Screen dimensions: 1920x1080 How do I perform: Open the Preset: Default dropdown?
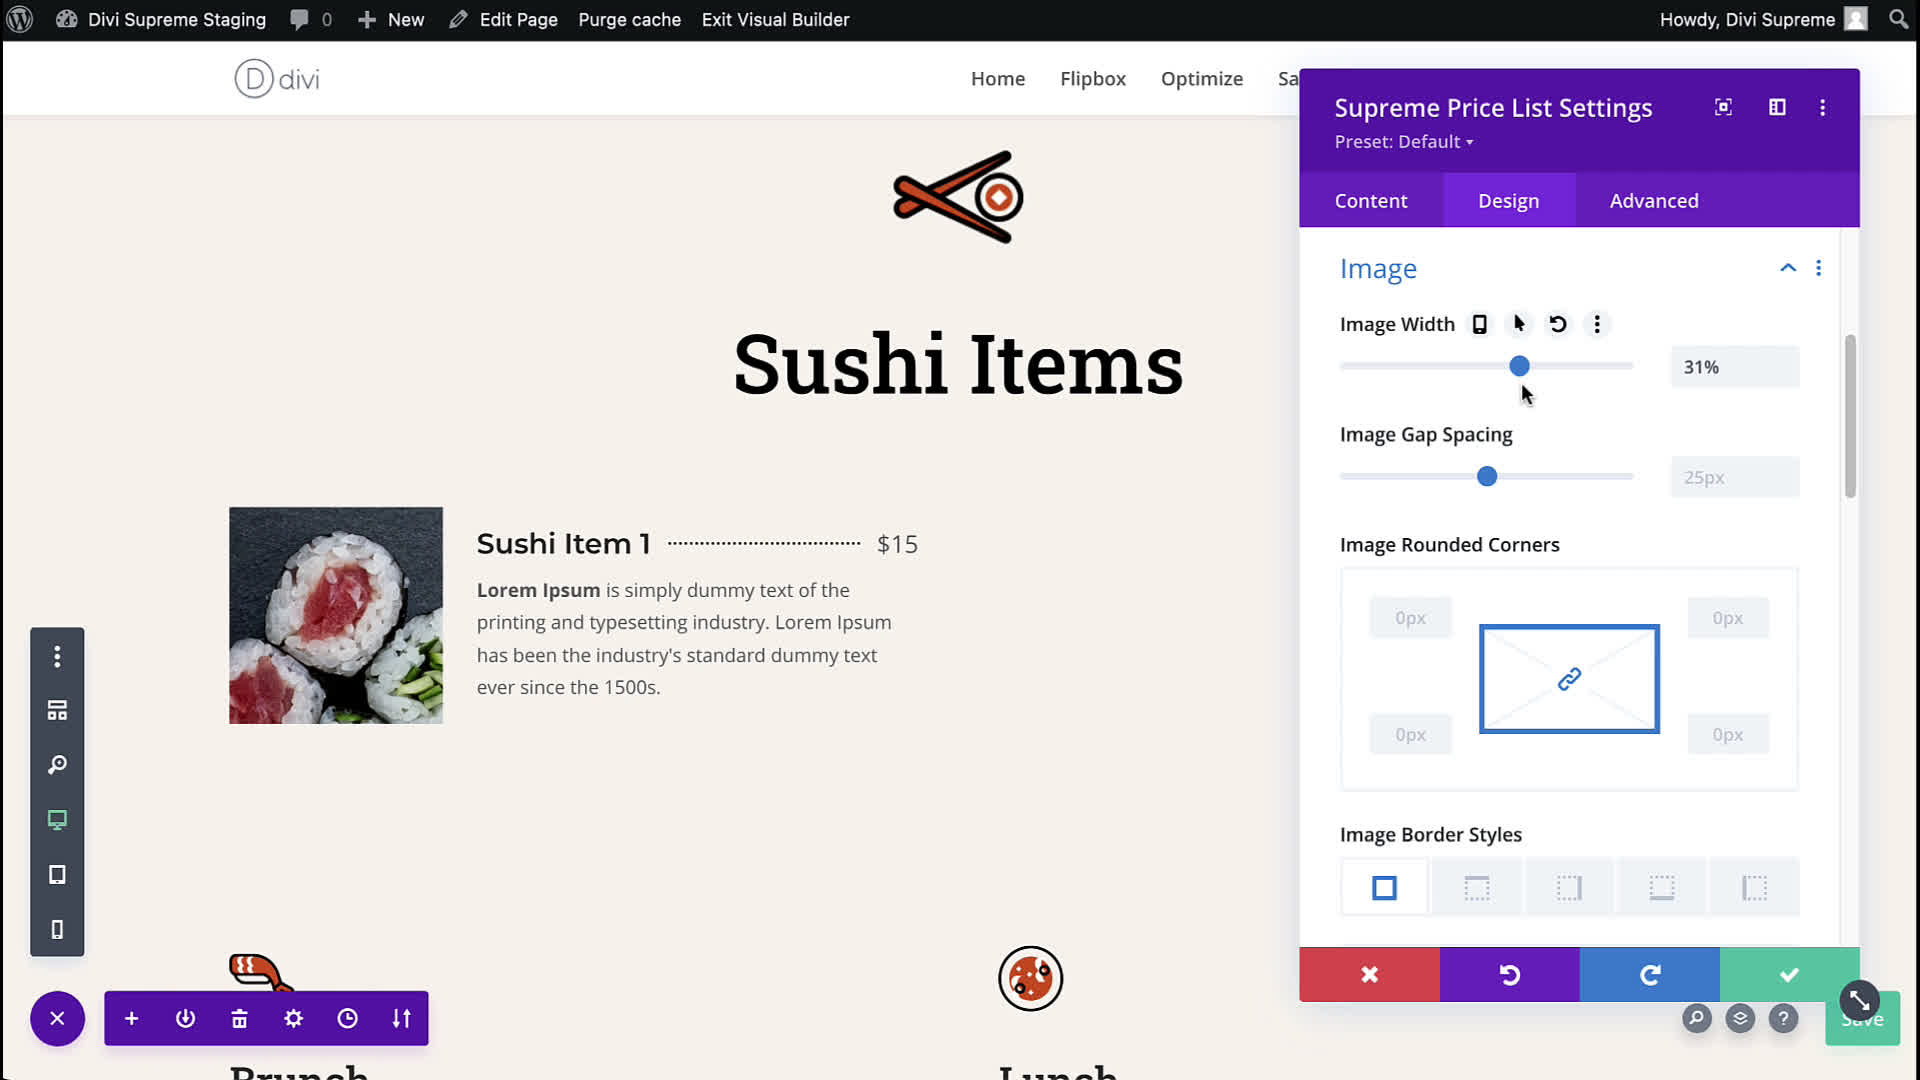click(1403, 142)
